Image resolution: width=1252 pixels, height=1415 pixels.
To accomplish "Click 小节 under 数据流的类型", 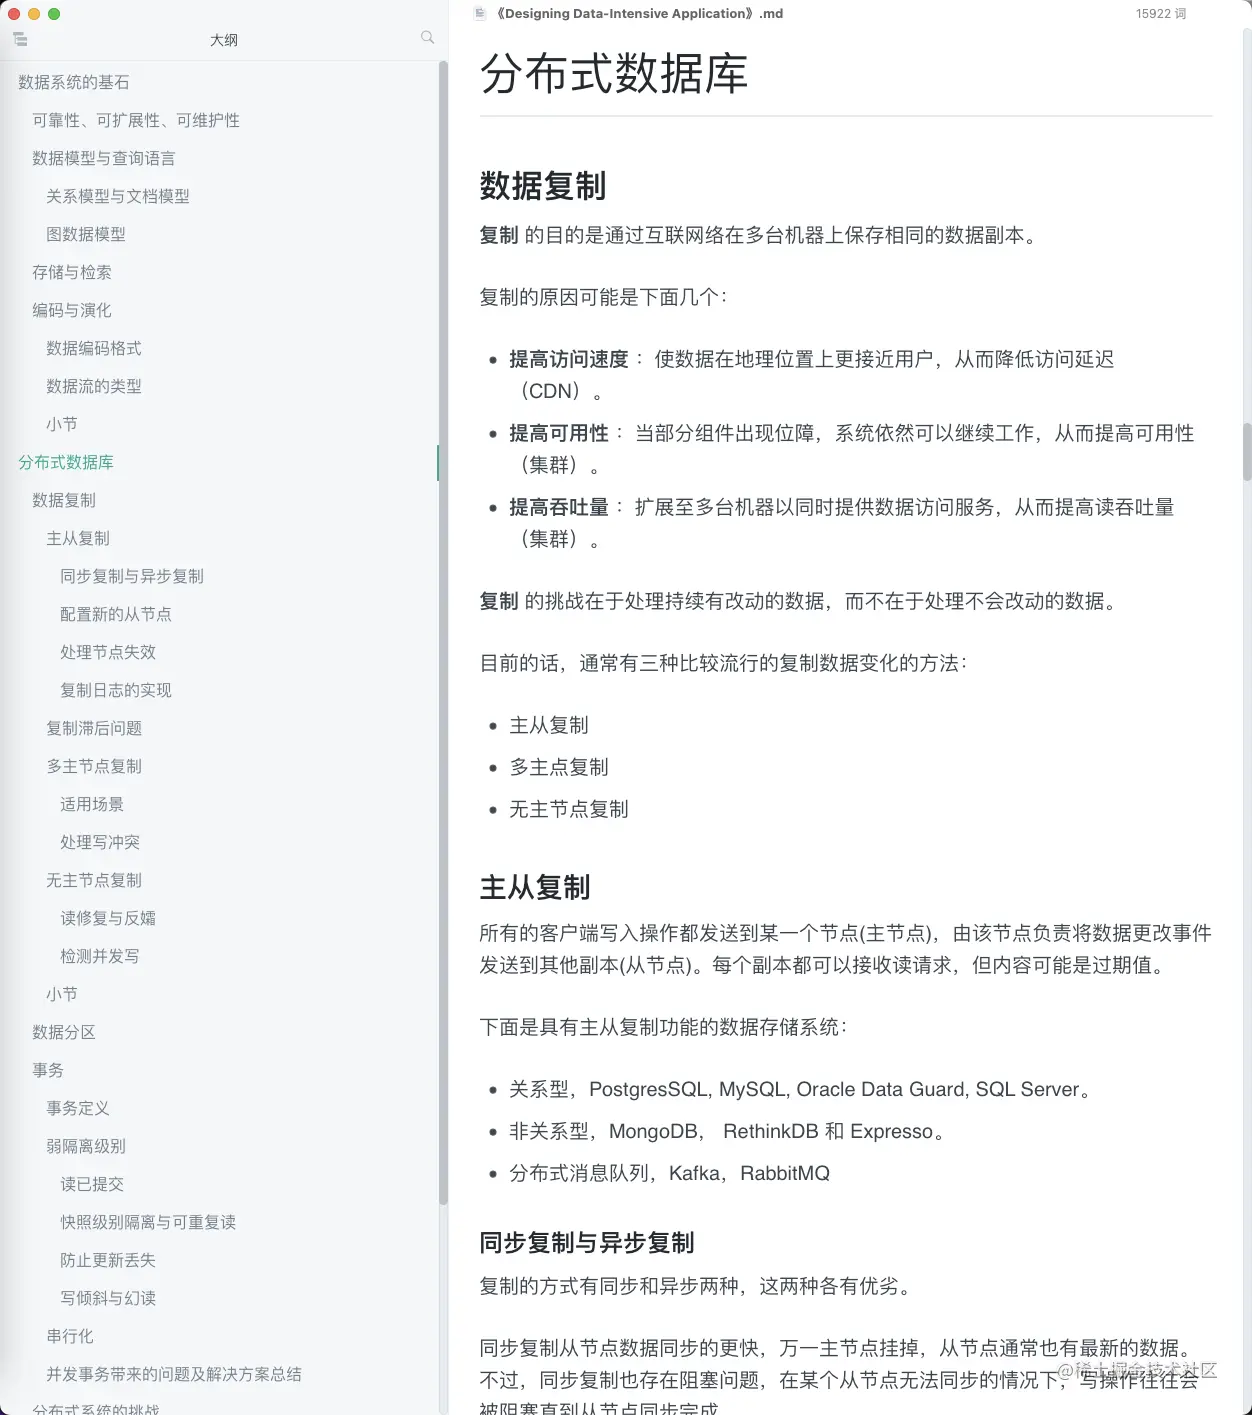I will coord(62,424).
